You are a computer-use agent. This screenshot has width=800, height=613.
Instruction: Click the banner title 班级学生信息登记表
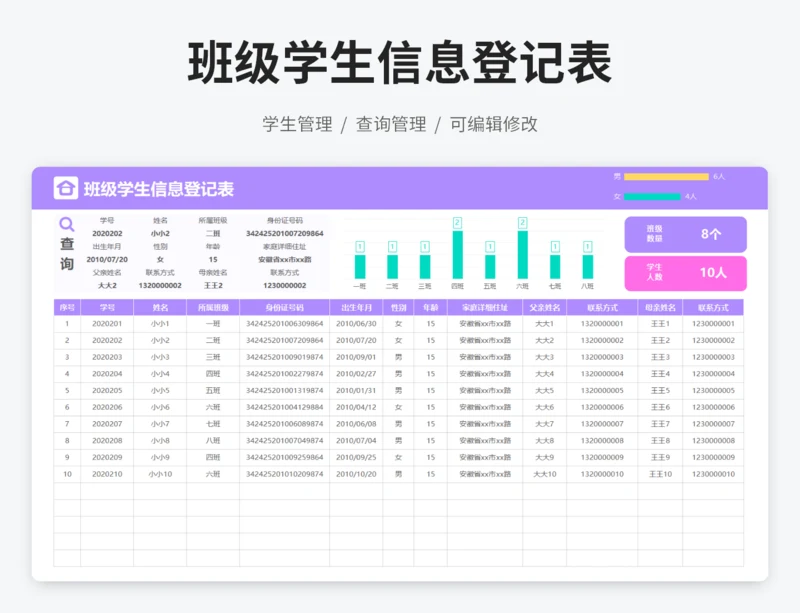click(x=159, y=189)
